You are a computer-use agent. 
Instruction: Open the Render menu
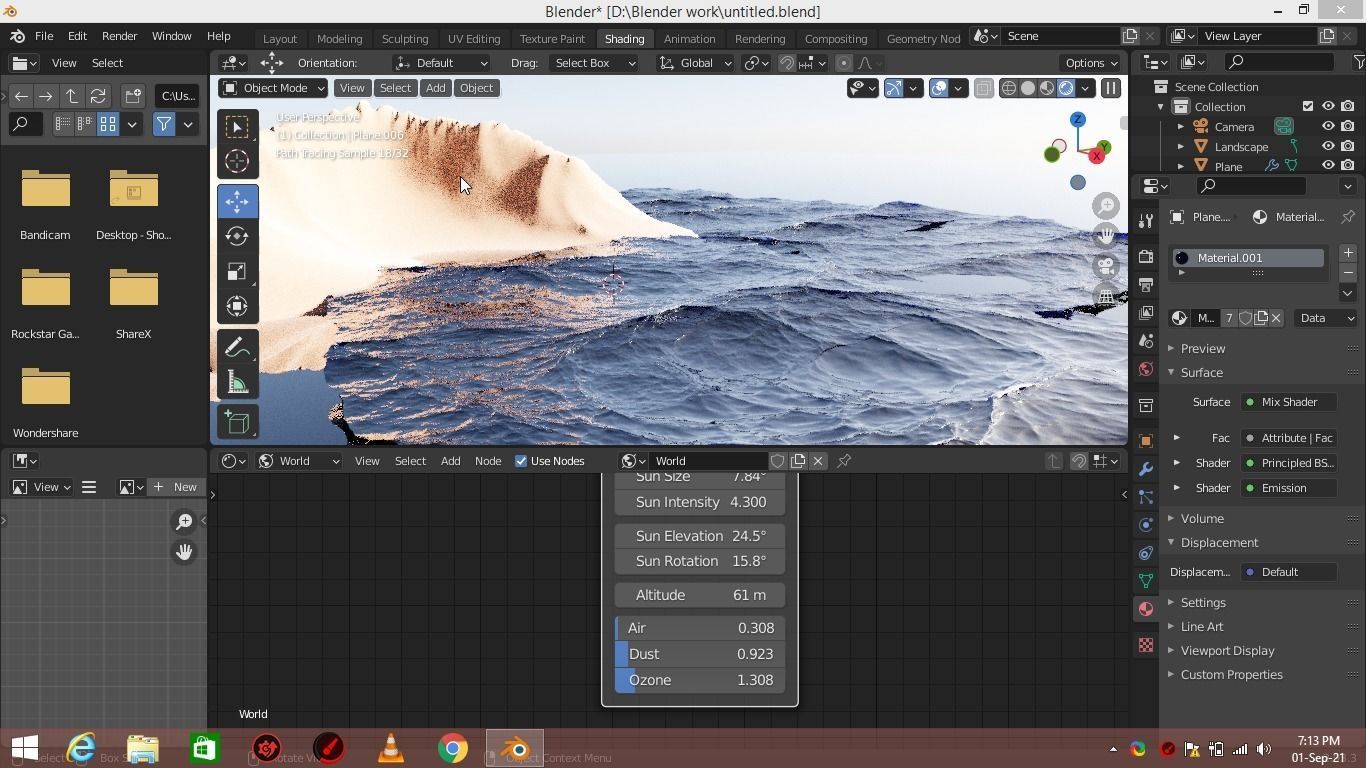119,36
